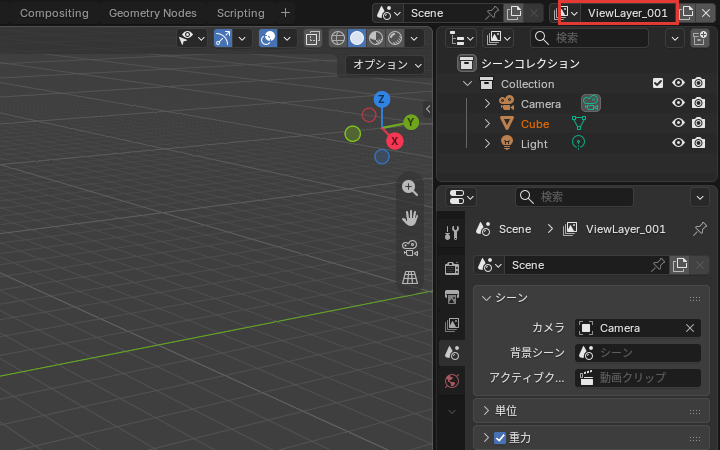
Task: Create a new scene from top bar
Action: point(513,13)
